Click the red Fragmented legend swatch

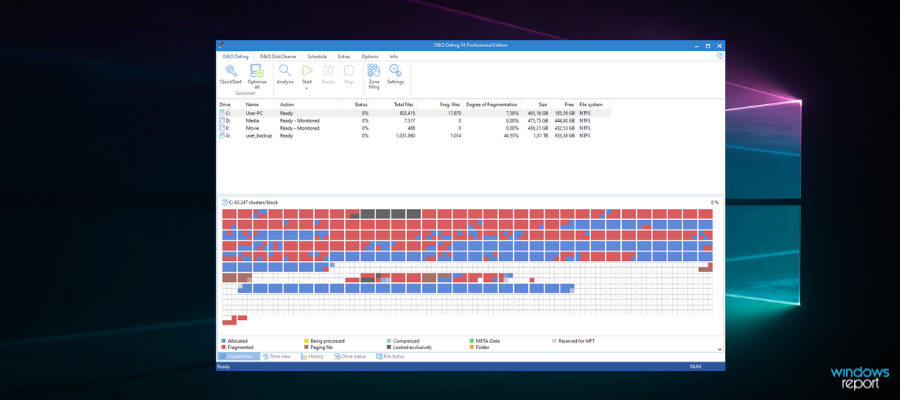[224, 348]
